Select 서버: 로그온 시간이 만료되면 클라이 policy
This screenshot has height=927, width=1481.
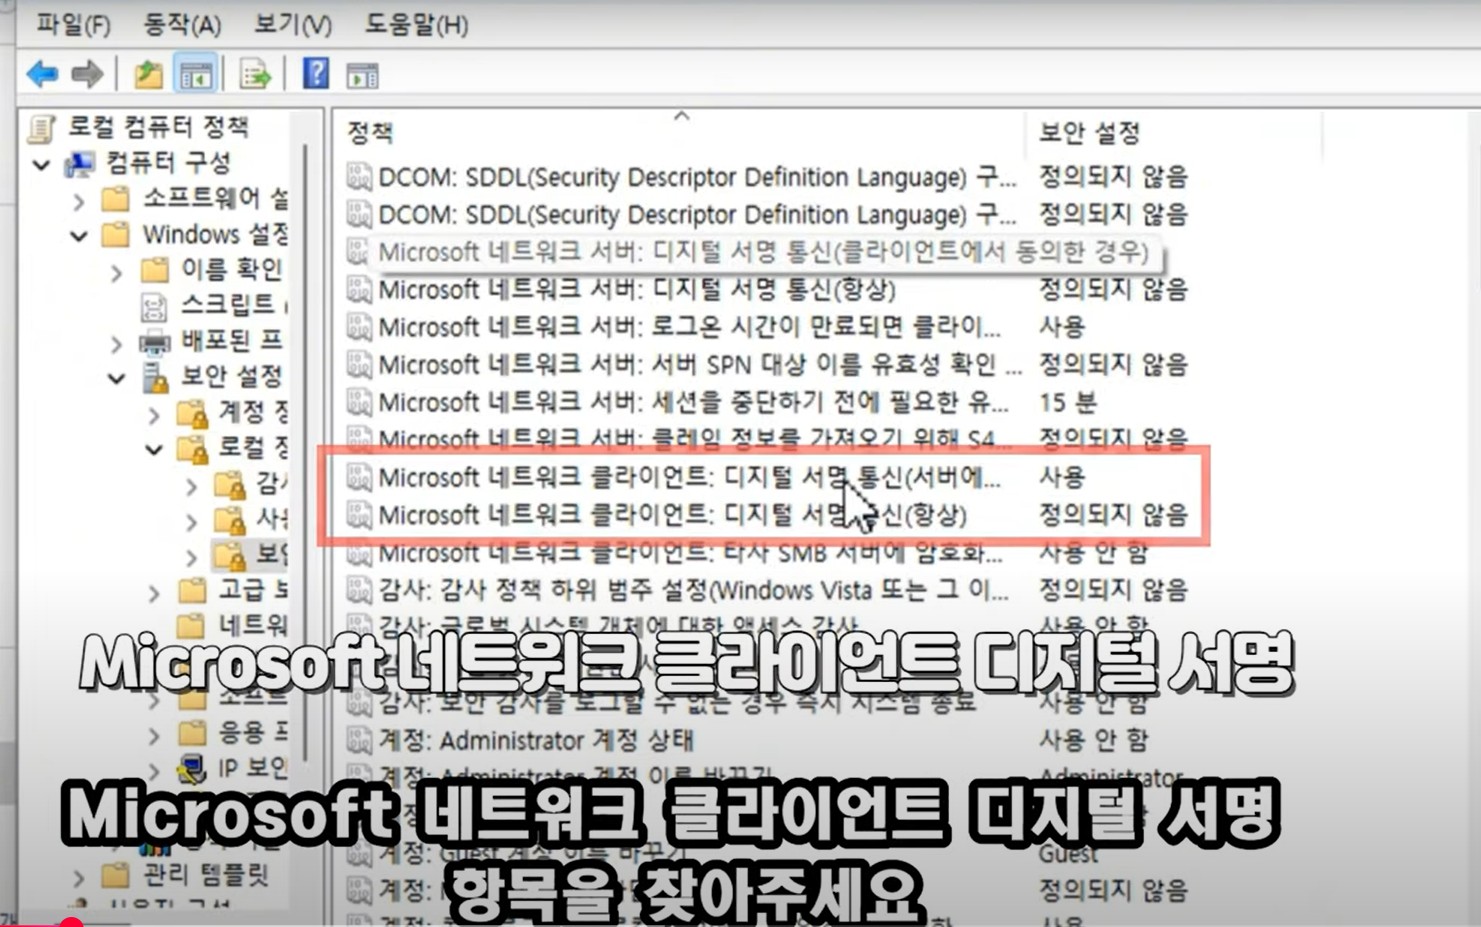coord(689,327)
